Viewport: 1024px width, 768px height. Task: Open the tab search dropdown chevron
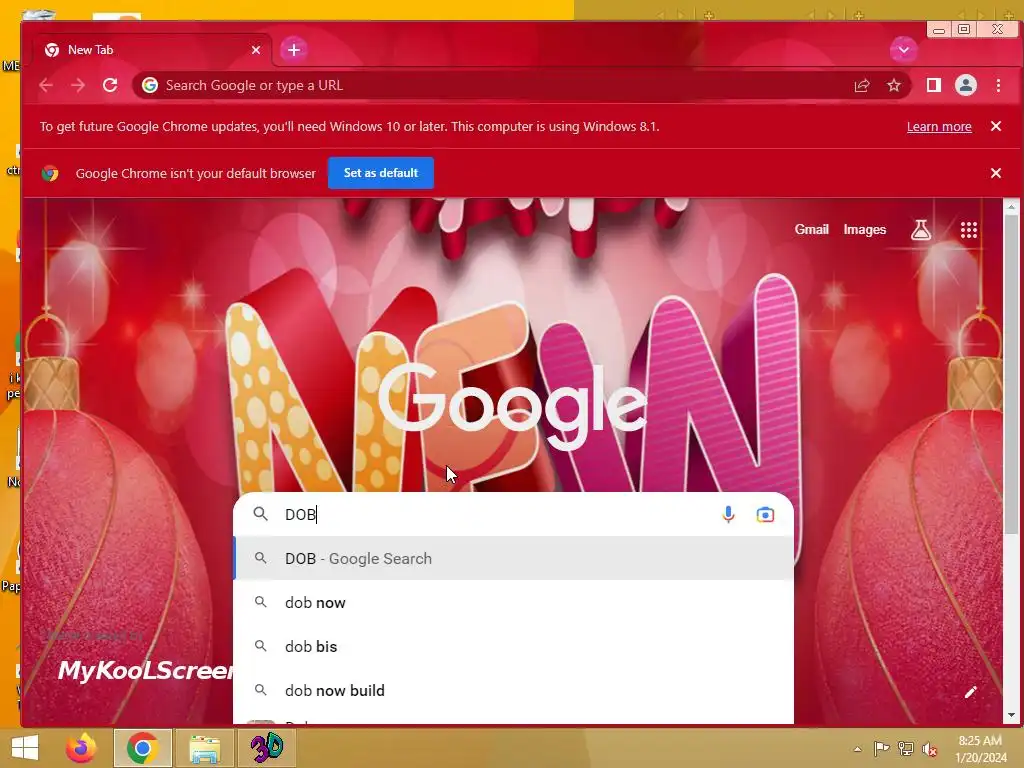pyautogui.click(x=904, y=50)
